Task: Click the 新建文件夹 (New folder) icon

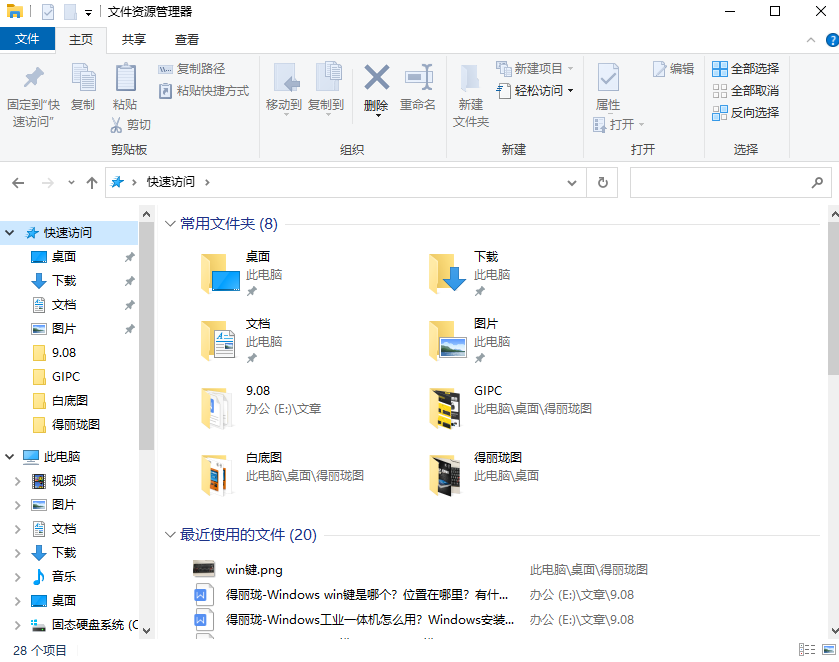Action: (470, 78)
